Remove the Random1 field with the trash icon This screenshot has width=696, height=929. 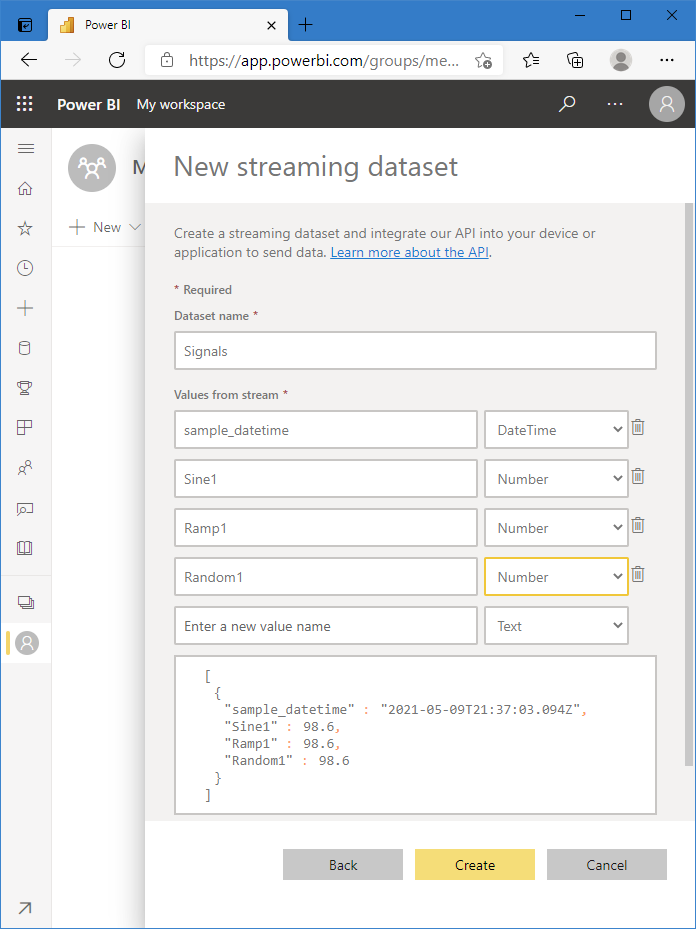637,574
